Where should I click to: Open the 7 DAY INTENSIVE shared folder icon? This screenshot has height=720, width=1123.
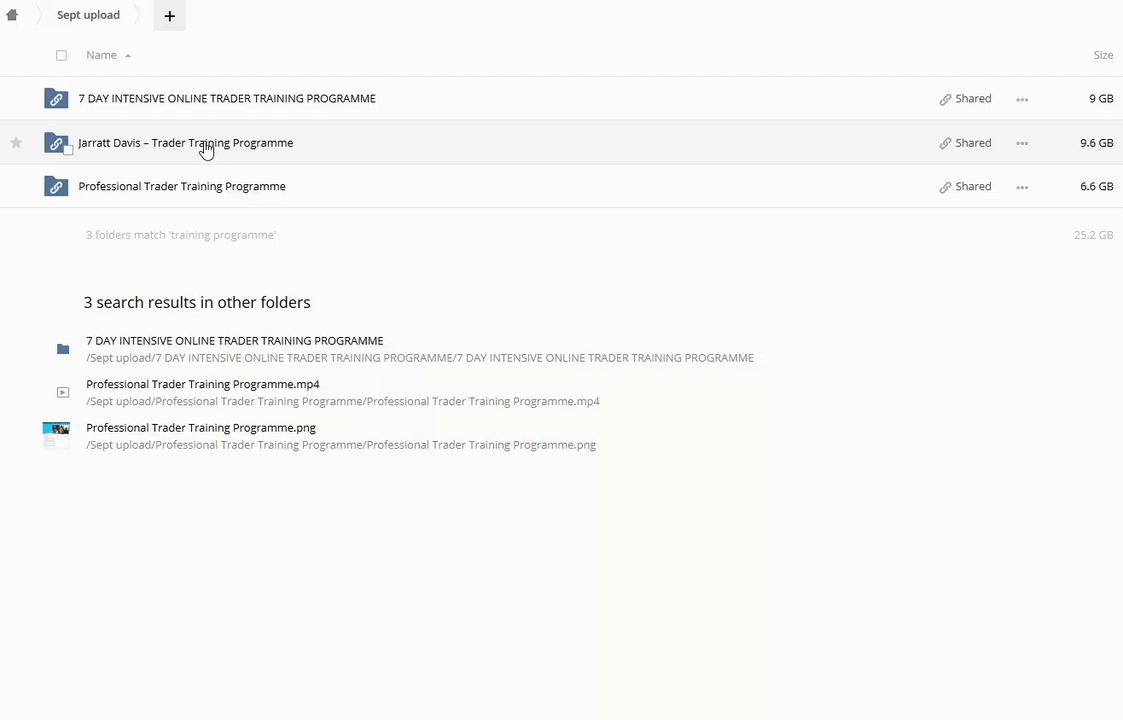(x=56, y=99)
